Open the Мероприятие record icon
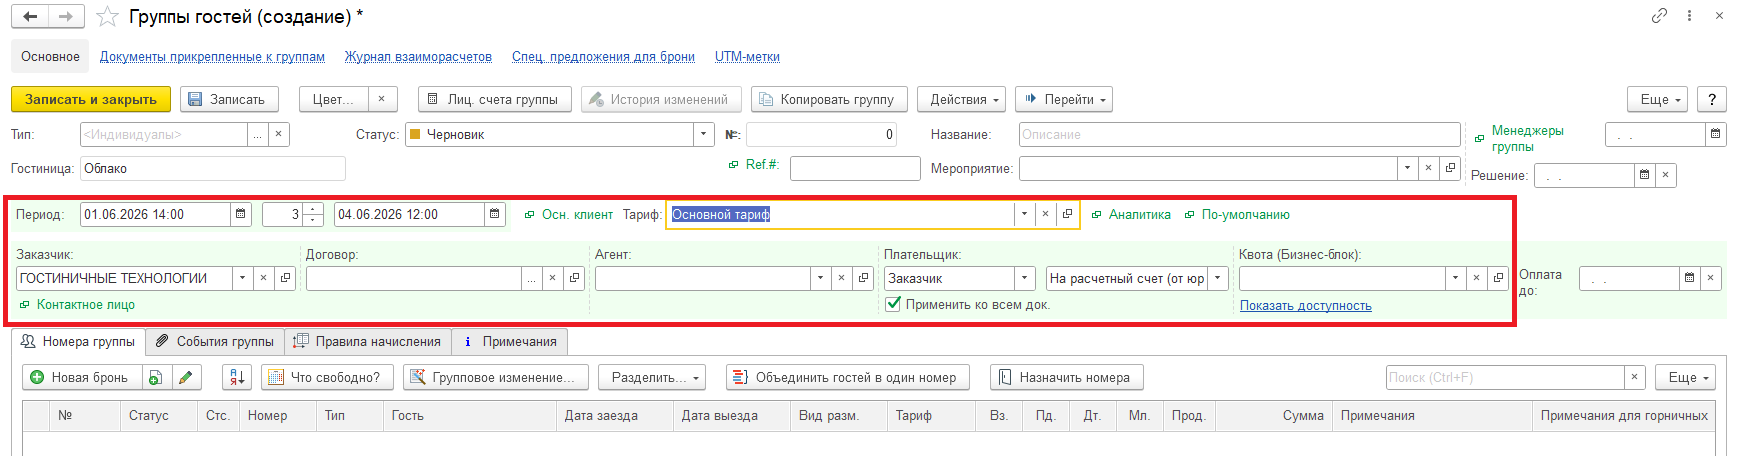Image resolution: width=1739 pixels, height=456 pixels. tap(1451, 168)
